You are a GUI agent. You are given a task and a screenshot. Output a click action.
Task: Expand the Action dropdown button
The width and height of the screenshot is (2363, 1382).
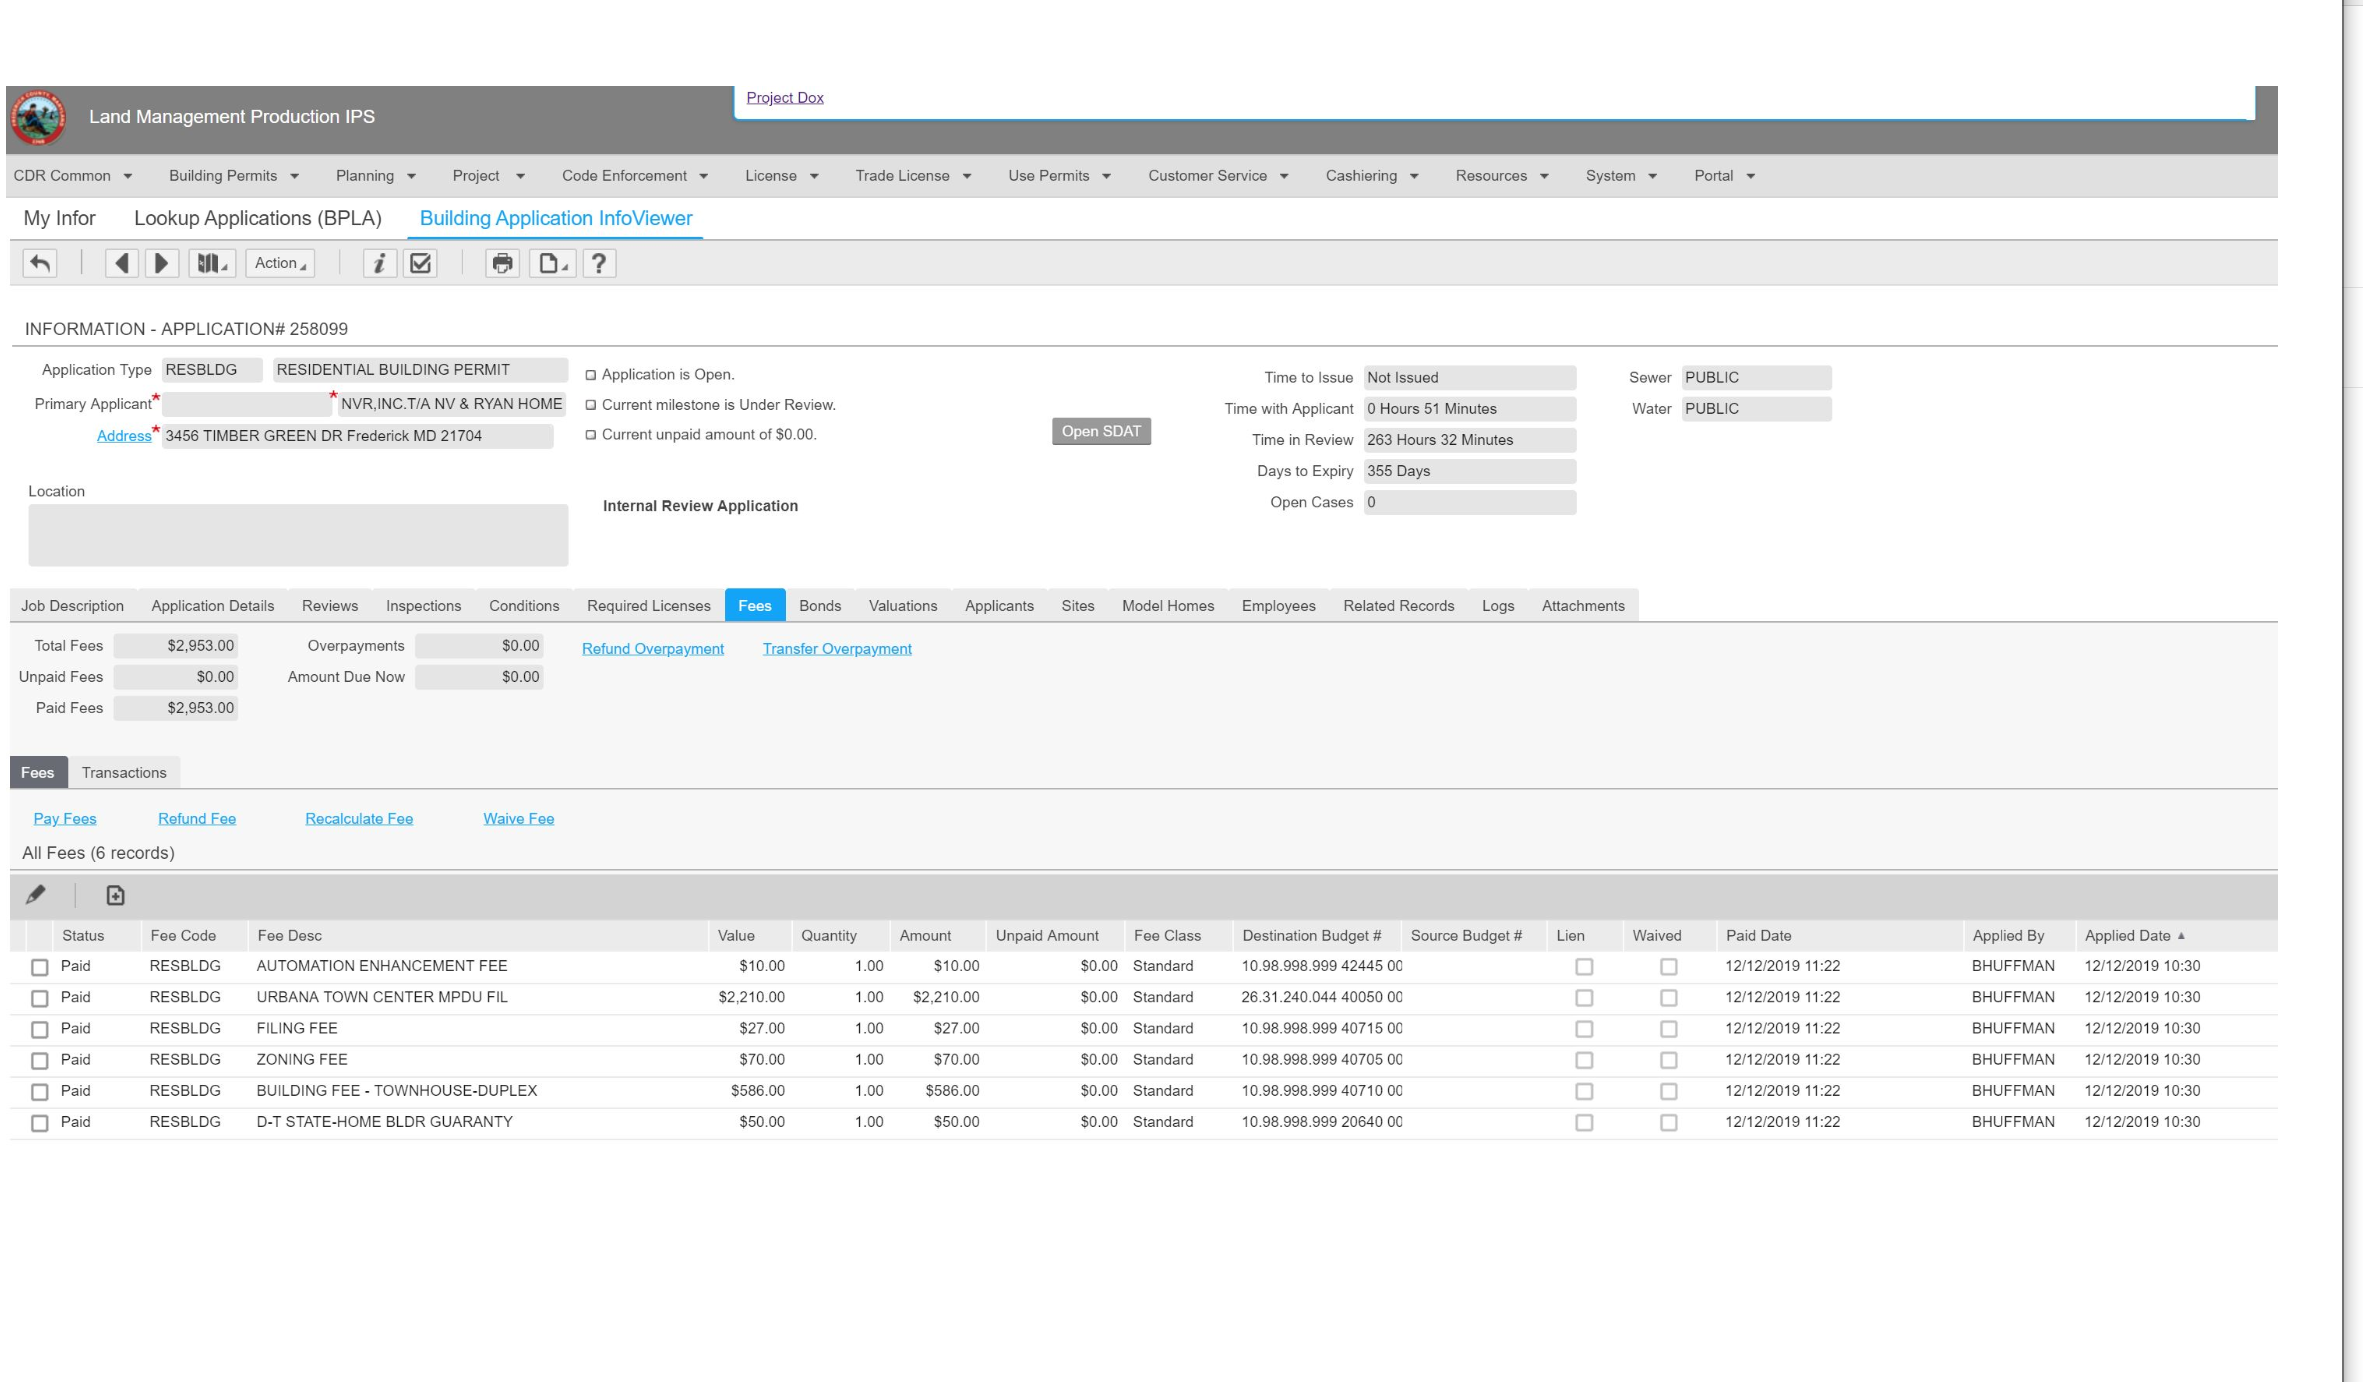click(x=280, y=263)
